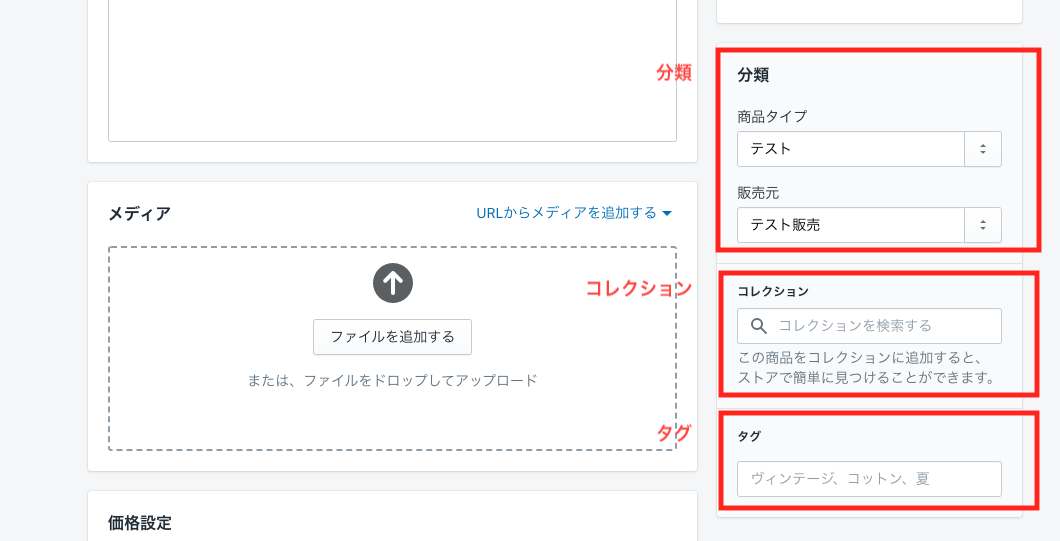
Task: Click the ファイルをドロップしてアップロード drop zone text
Action: pyautogui.click(x=392, y=380)
